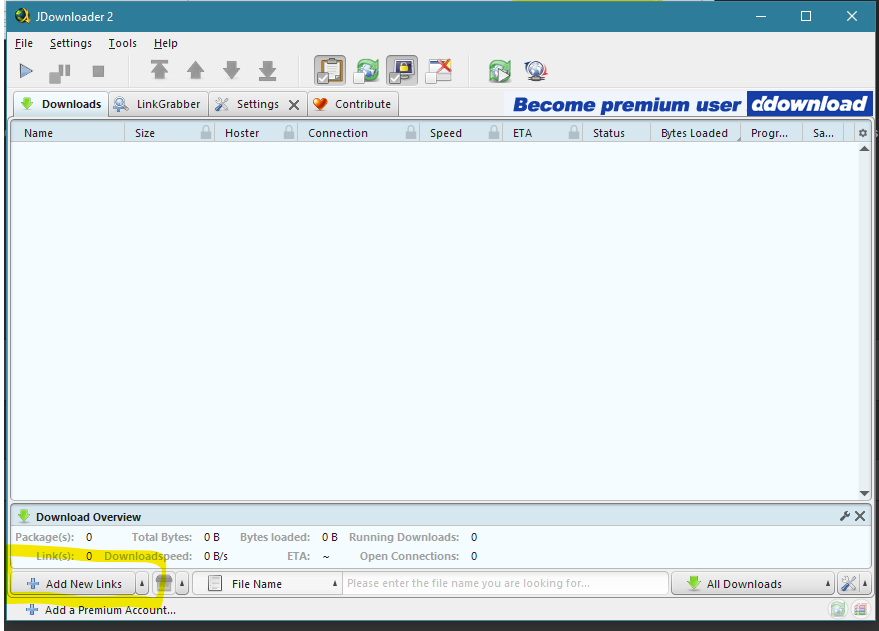Viewport: 879px width, 631px height.
Task: Toggle auto reconnect globe checkbox icon
Action: coord(366,71)
